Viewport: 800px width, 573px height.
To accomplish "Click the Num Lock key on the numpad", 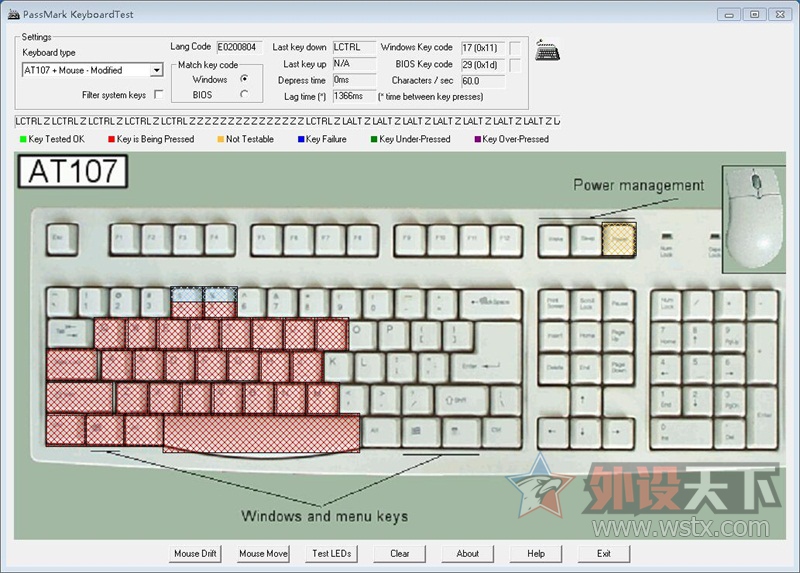I will click(x=667, y=304).
